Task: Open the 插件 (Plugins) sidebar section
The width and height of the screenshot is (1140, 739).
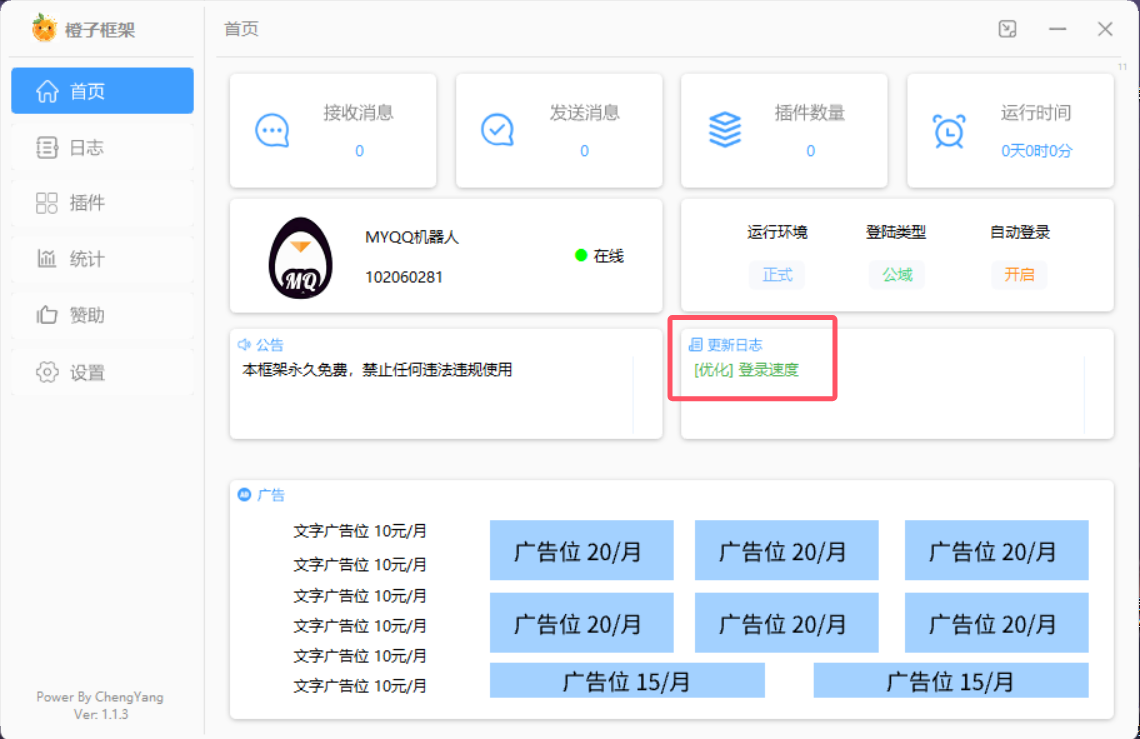Action: 101,202
